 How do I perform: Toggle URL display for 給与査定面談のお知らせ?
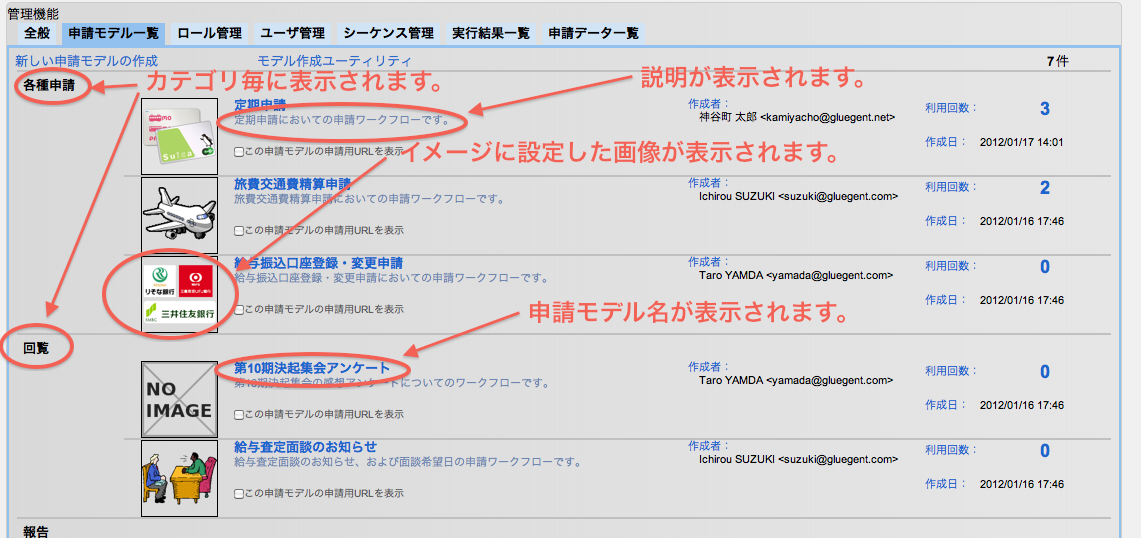(x=239, y=494)
